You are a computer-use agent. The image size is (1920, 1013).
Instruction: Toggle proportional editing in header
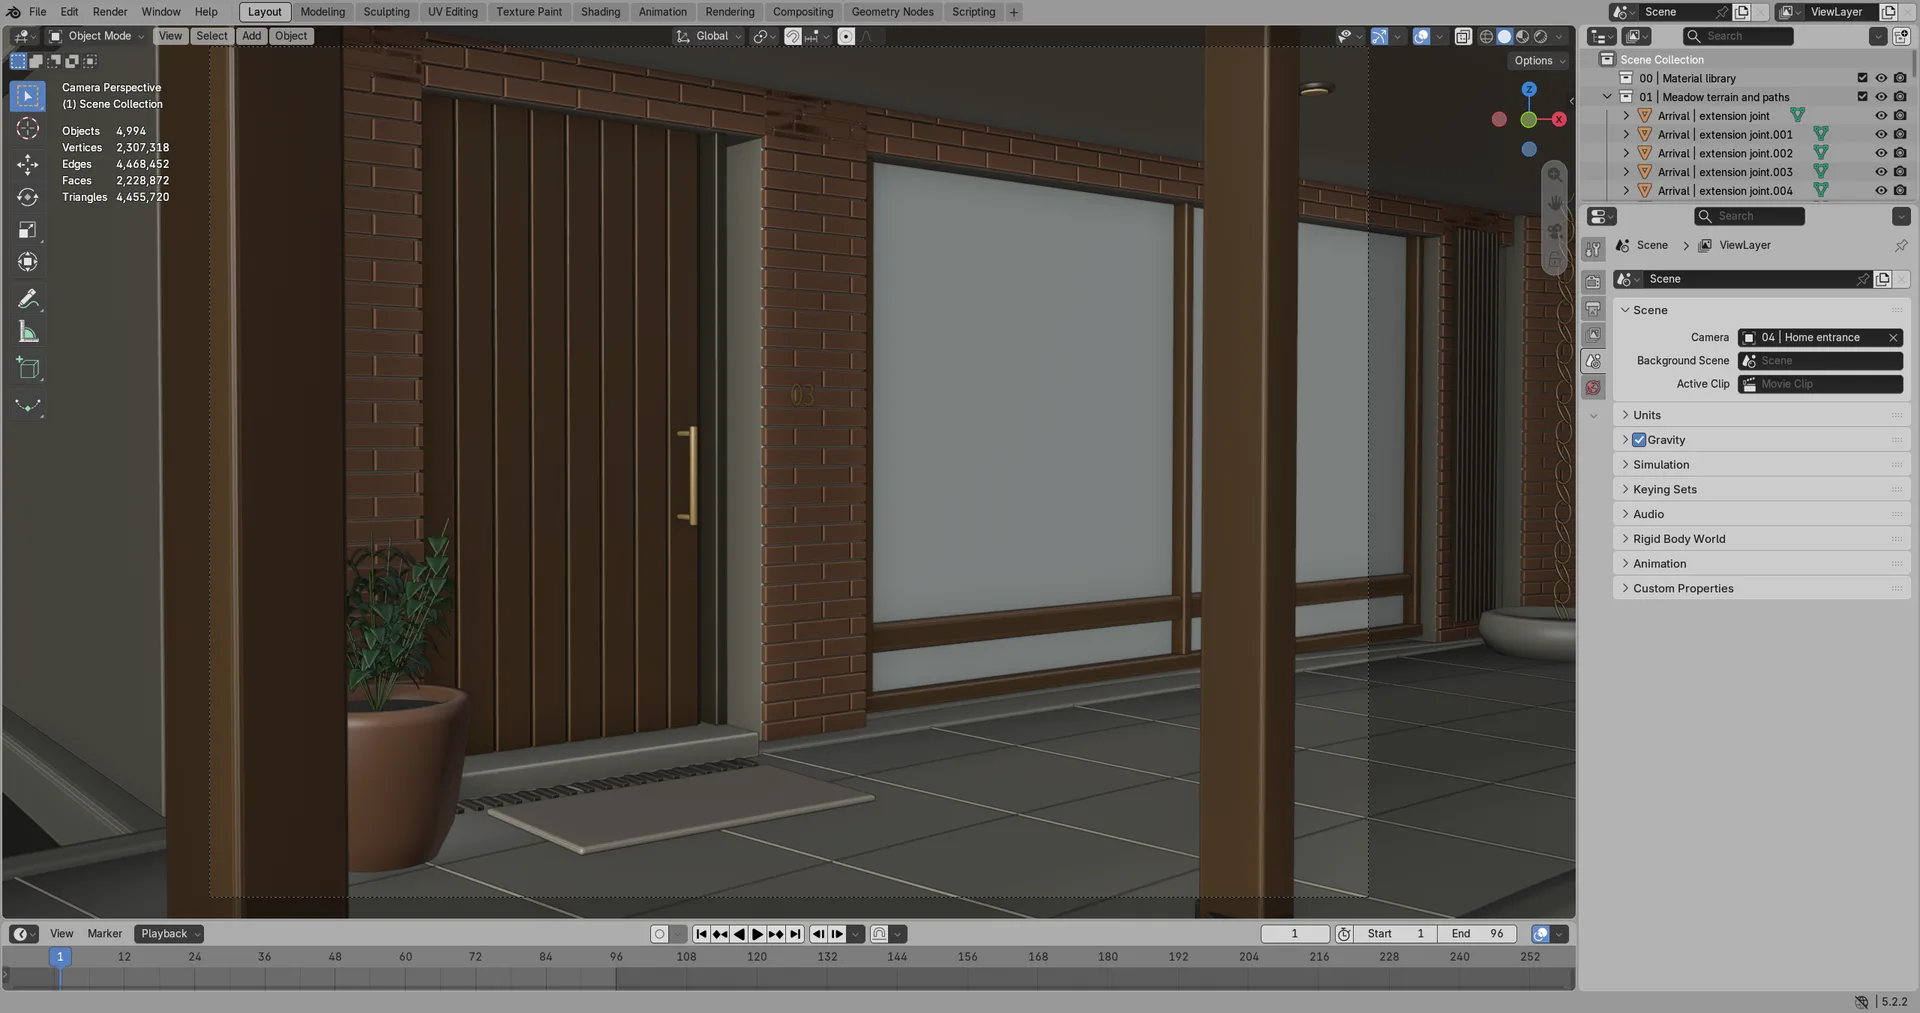(x=846, y=36)
